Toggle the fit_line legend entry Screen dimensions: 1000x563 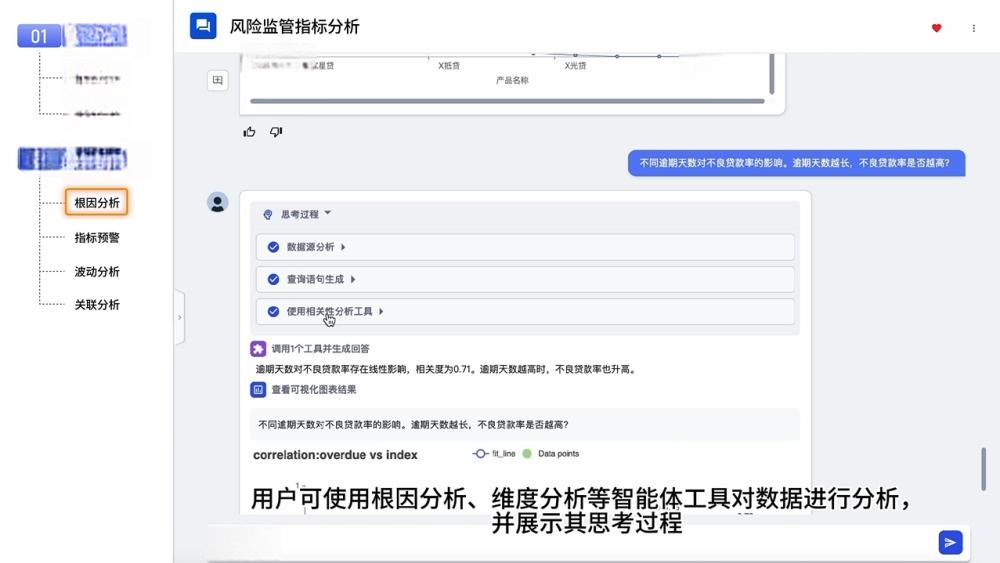pos(494,454)
